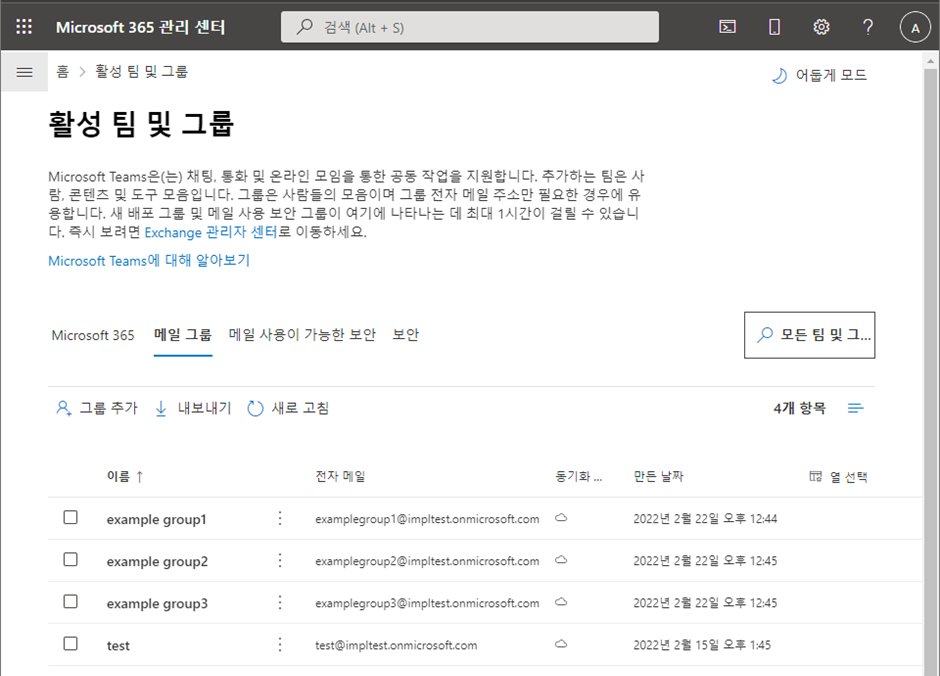
Task: Click the 4개 항목 item count
Action: (x=799, y=408)
